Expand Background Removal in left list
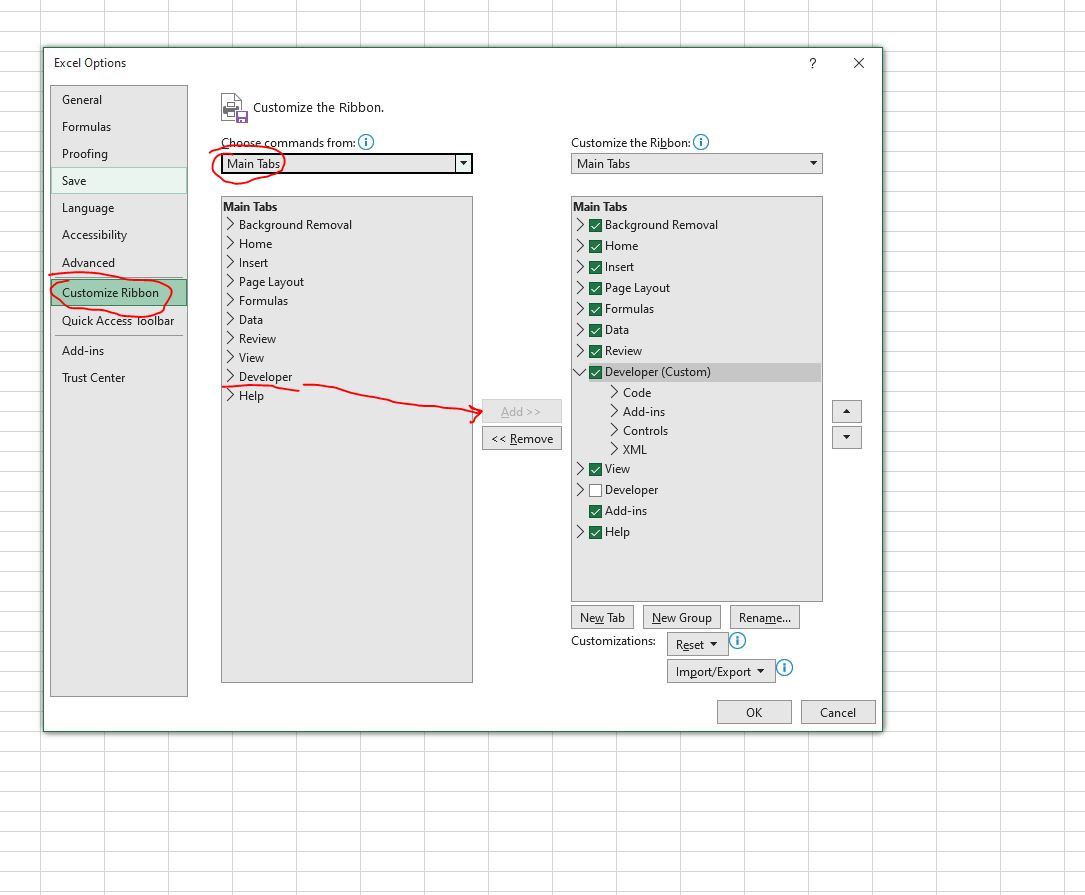 (x=230, y=225)
